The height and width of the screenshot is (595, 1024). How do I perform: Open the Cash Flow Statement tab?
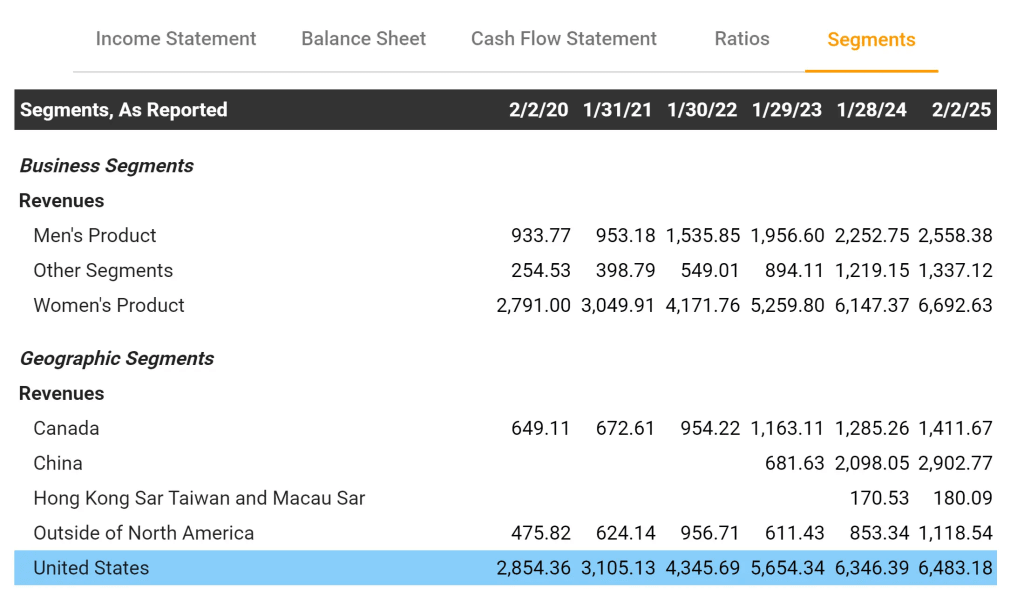[x=564, y=39]
